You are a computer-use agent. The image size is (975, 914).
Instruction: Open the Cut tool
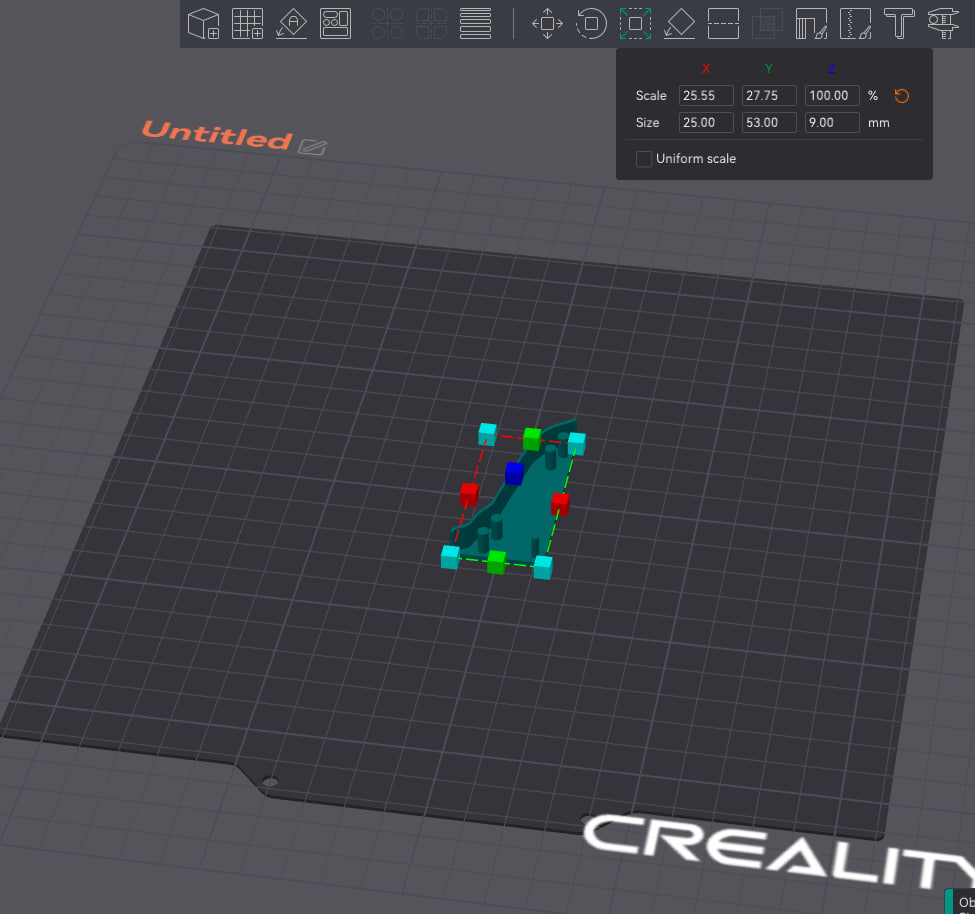[x=723, y=24]
